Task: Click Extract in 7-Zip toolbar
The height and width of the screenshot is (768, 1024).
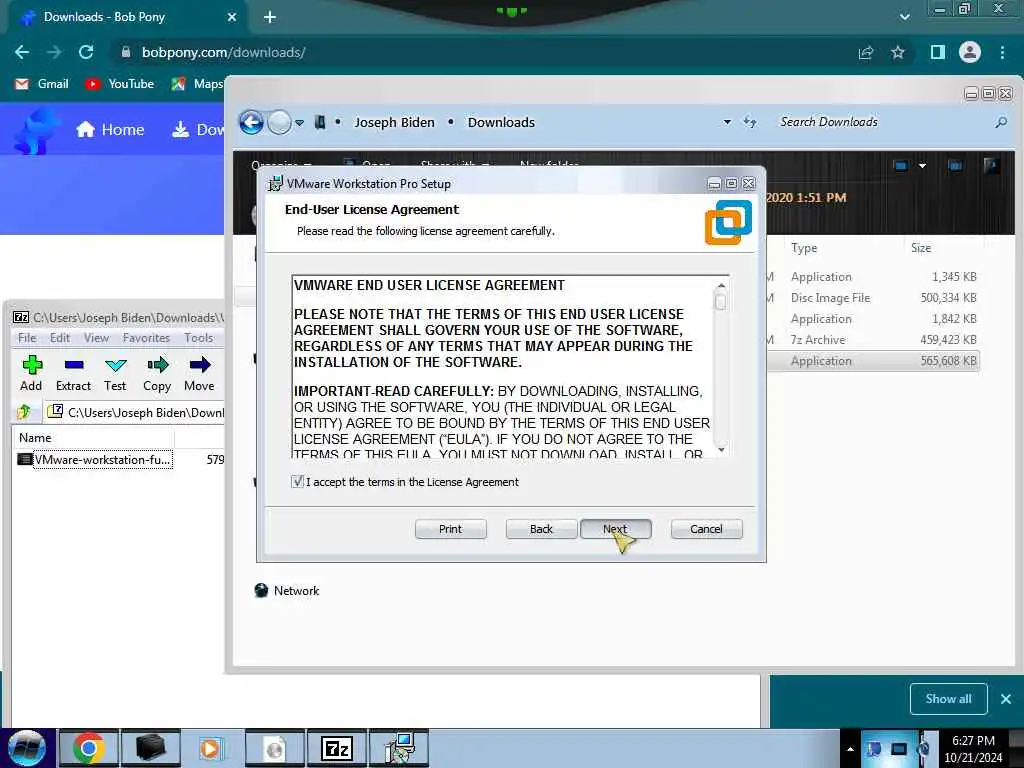Action: pyautogui.click(x=73, y=374)
